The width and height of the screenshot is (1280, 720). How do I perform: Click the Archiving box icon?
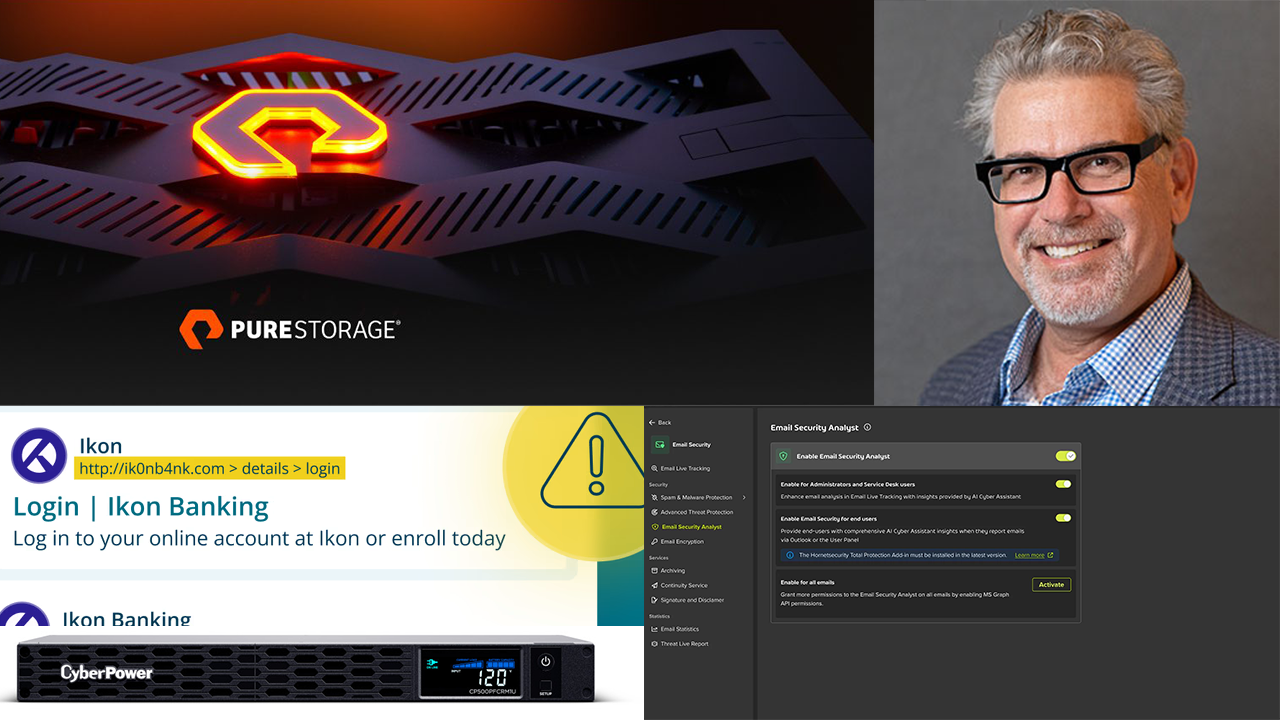pos(654,571)
